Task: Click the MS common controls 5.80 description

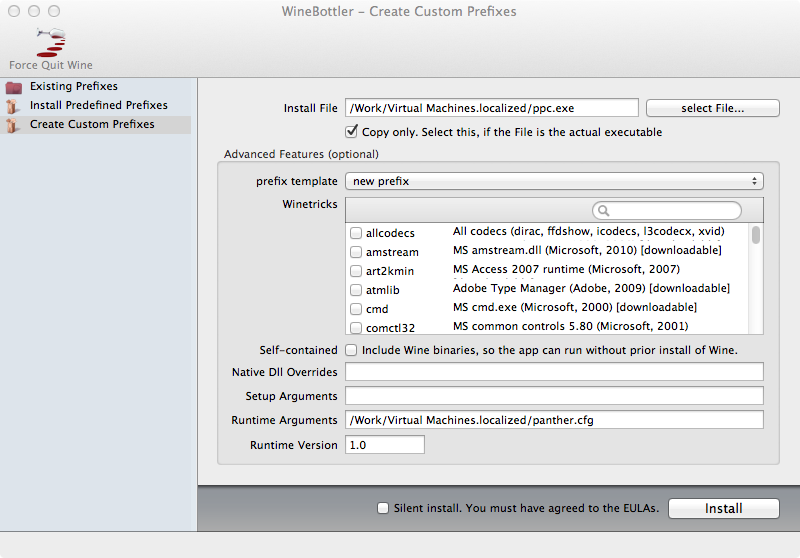Action: tap(570, 326)
